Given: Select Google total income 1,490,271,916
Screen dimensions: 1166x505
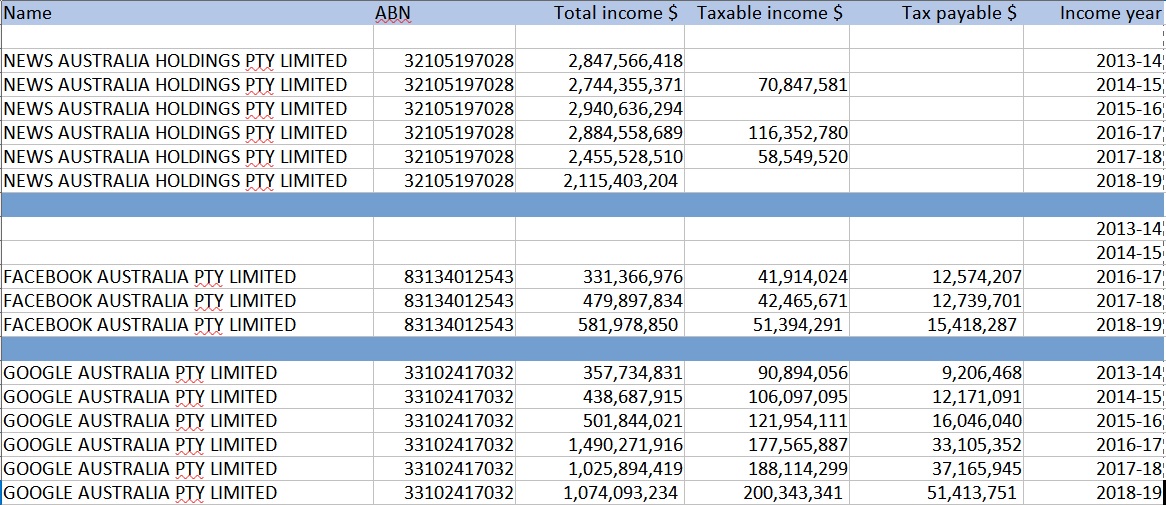Looking at the screenshot, I should point(599,445).
